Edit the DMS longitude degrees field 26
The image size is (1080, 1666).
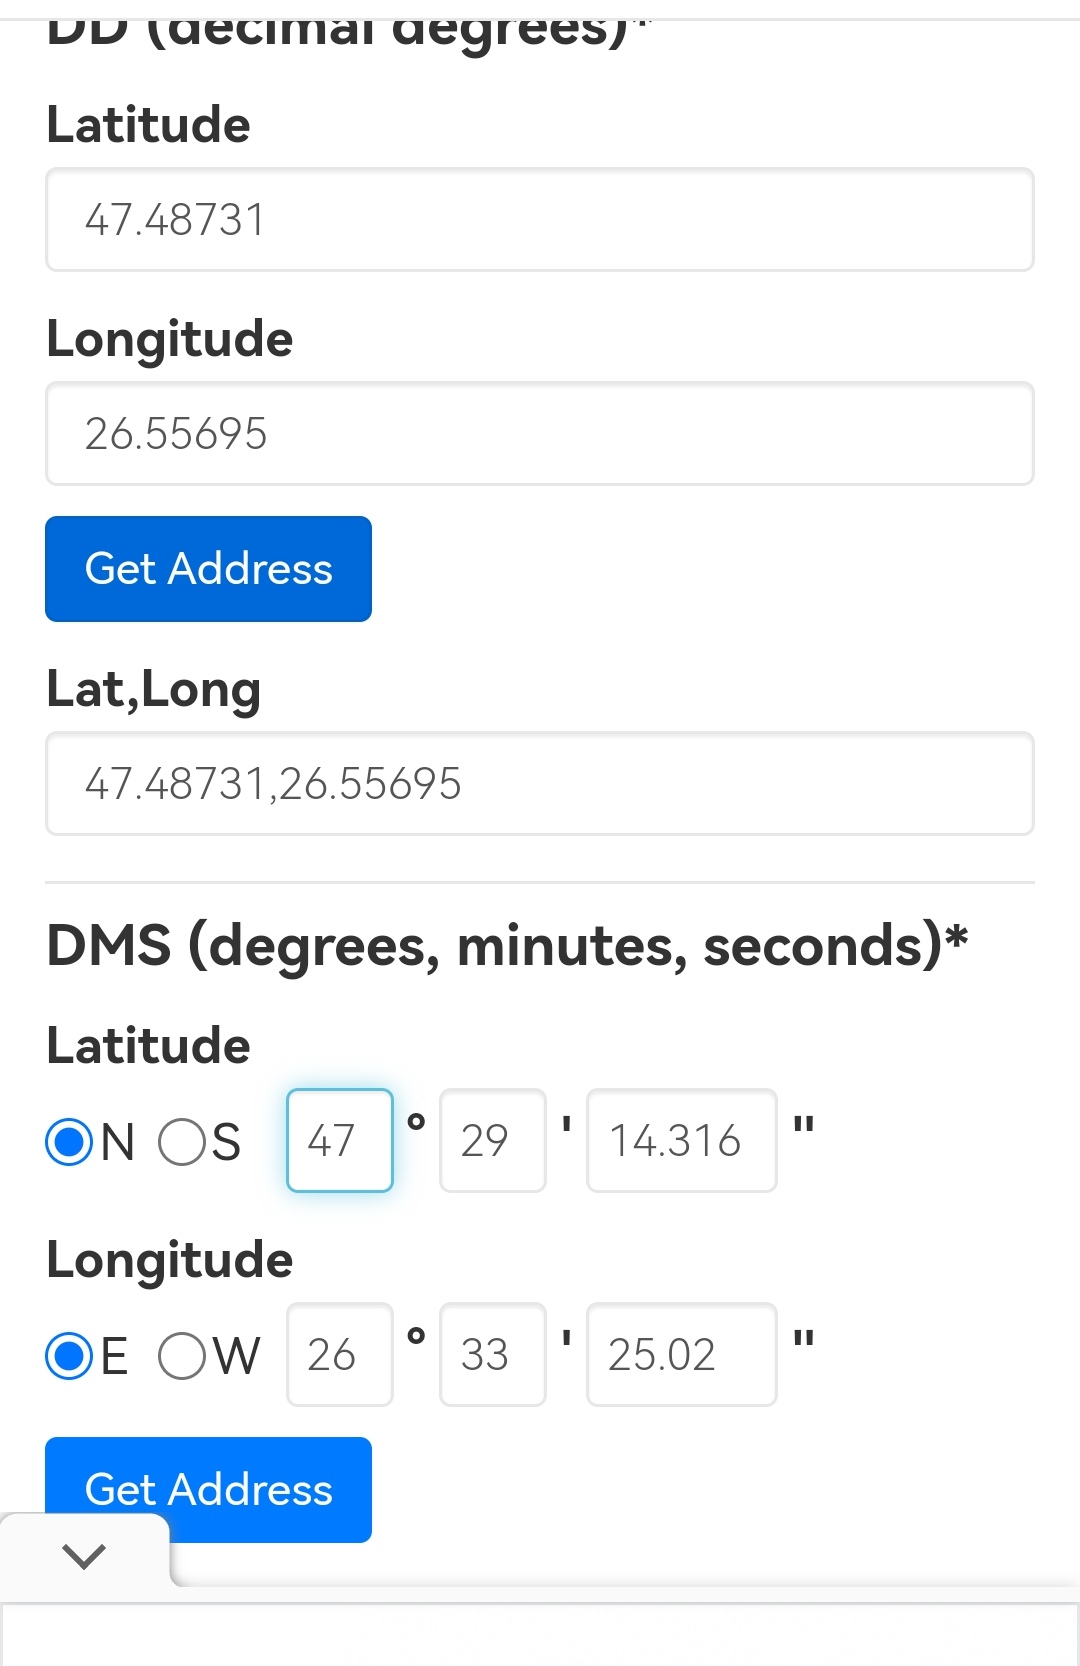340,1355
